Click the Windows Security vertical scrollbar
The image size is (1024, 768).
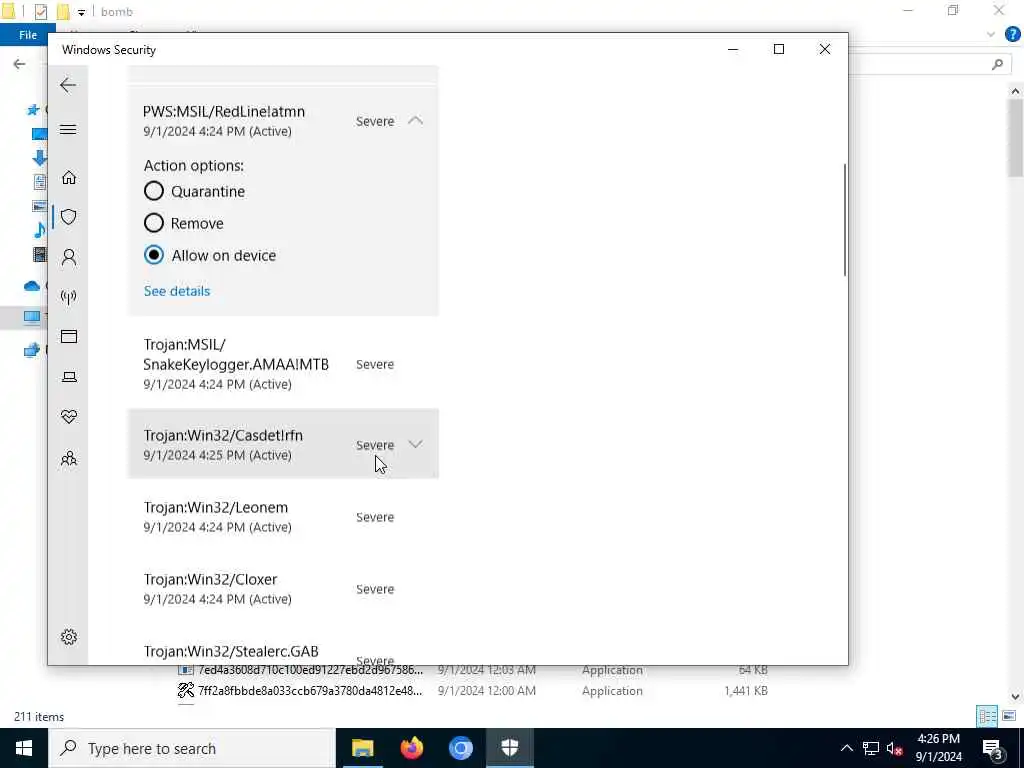(x=844, y=219)
